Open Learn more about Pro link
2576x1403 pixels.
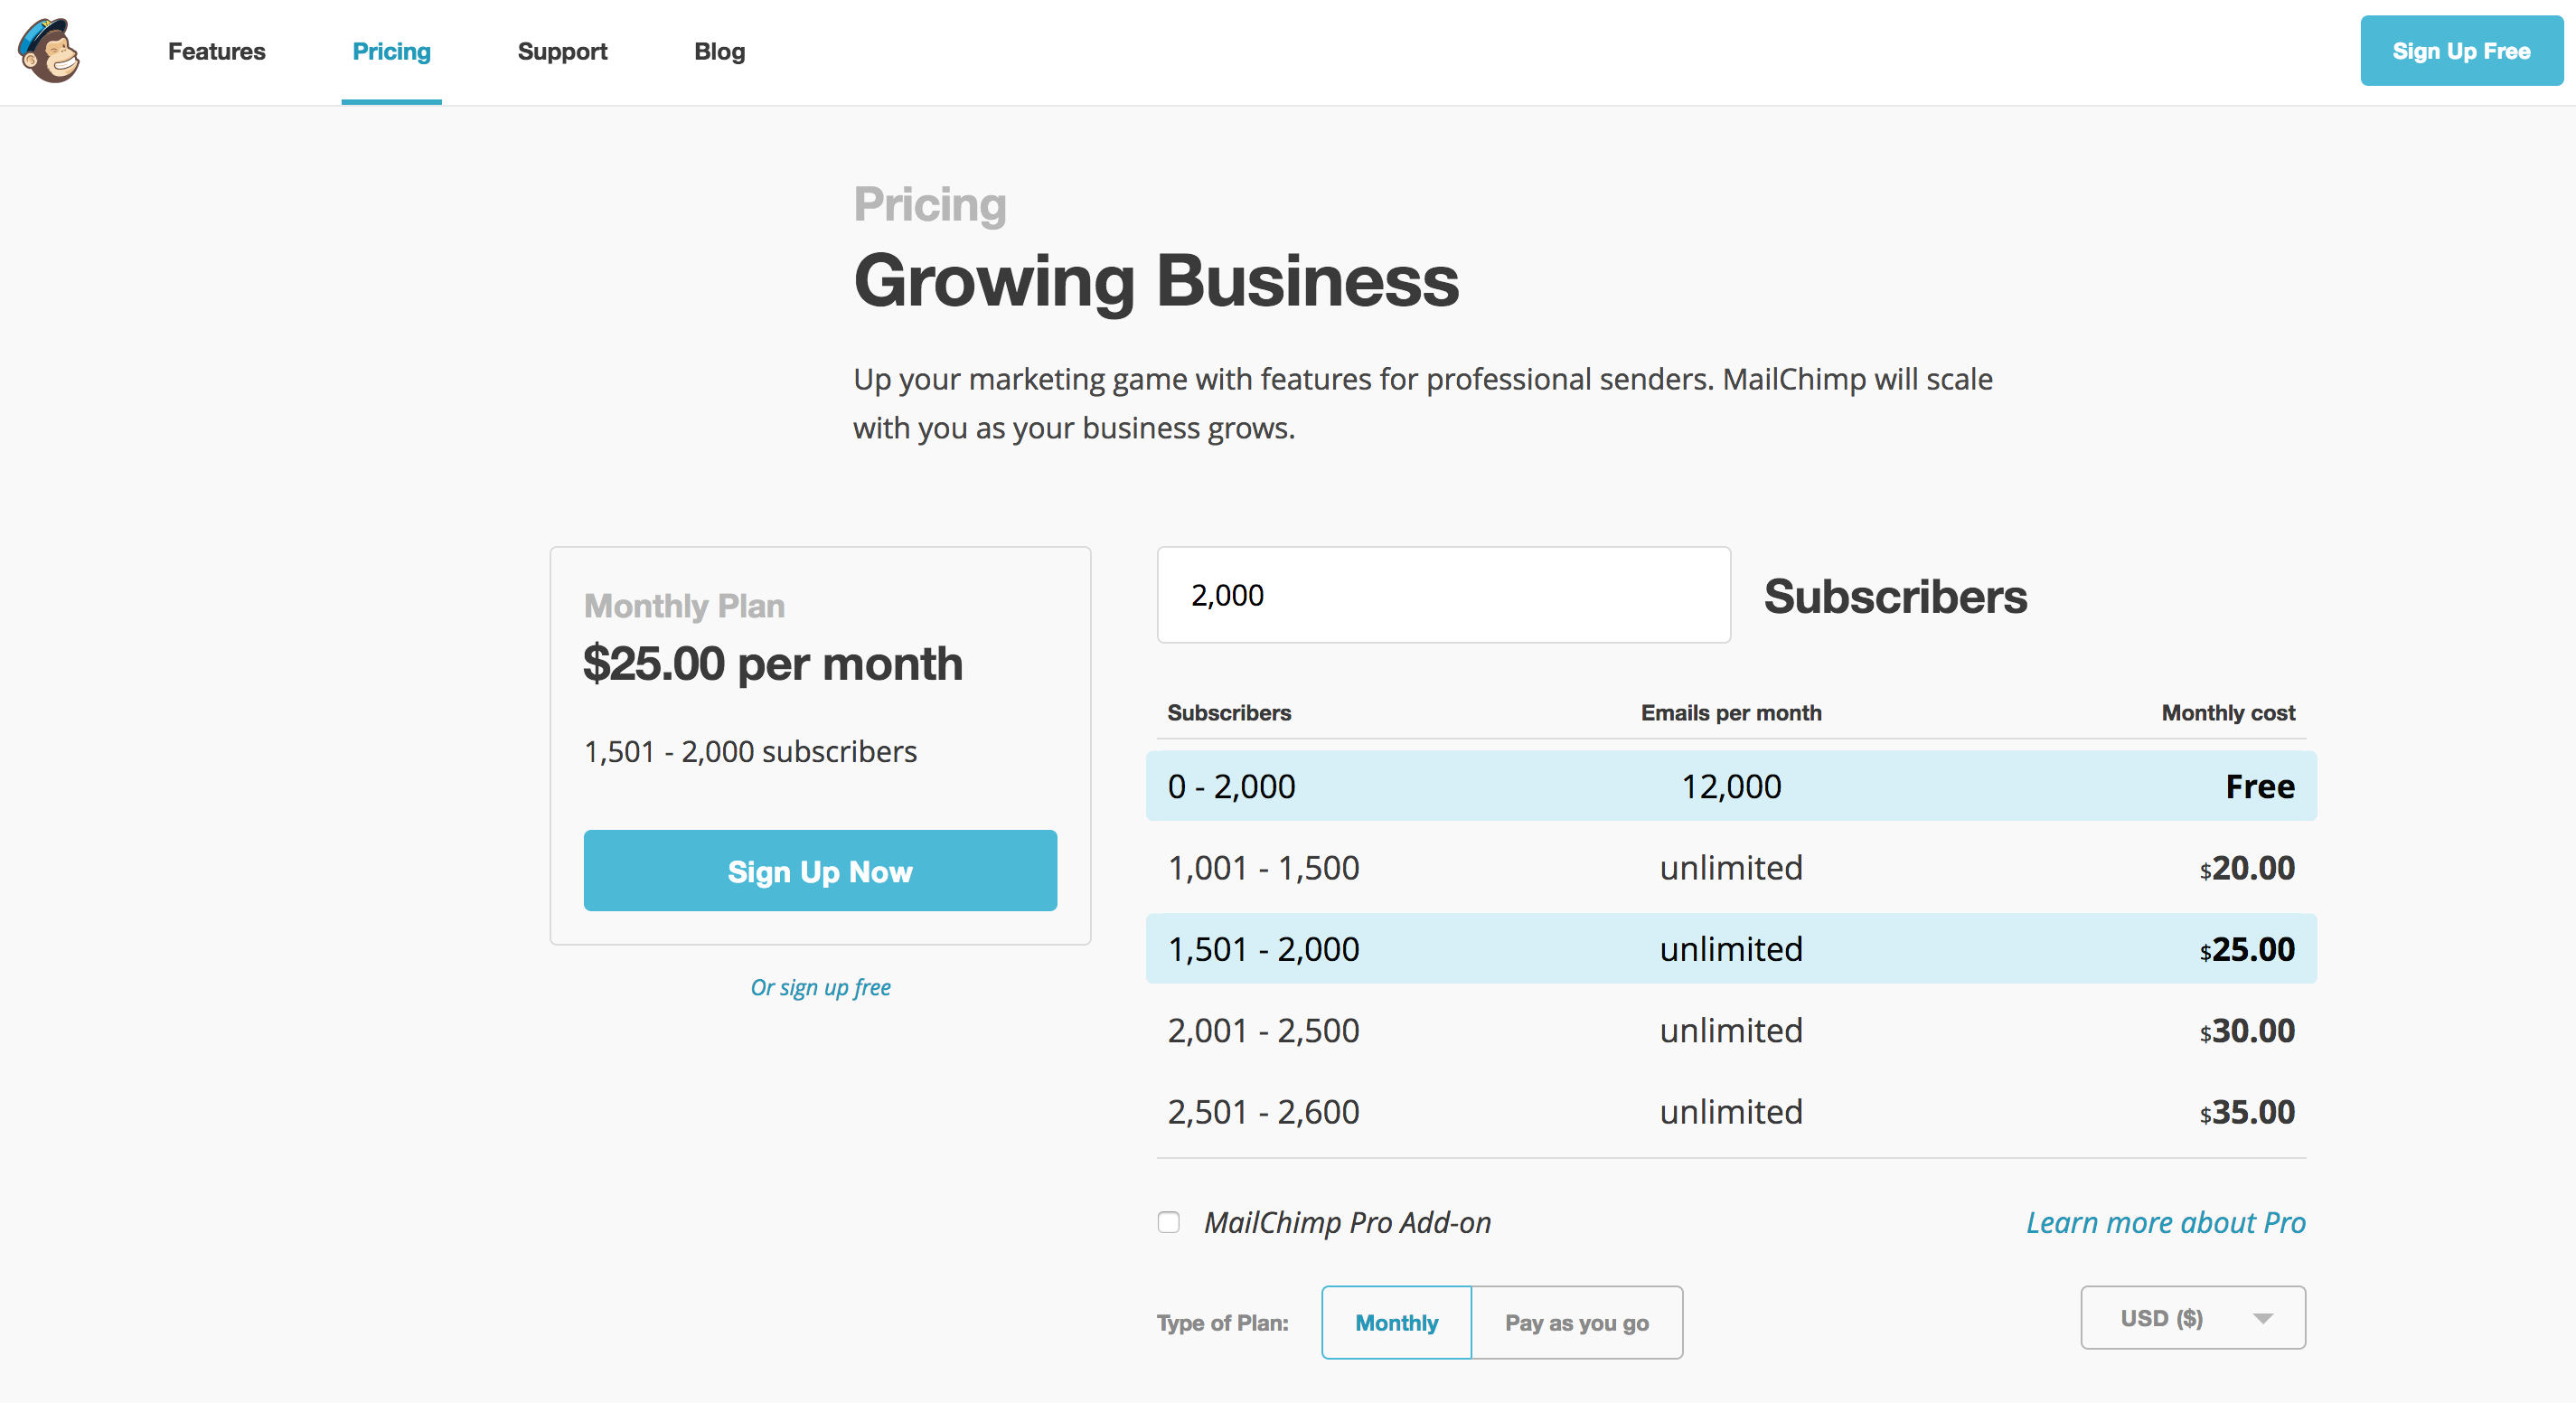point(2165,1222)
